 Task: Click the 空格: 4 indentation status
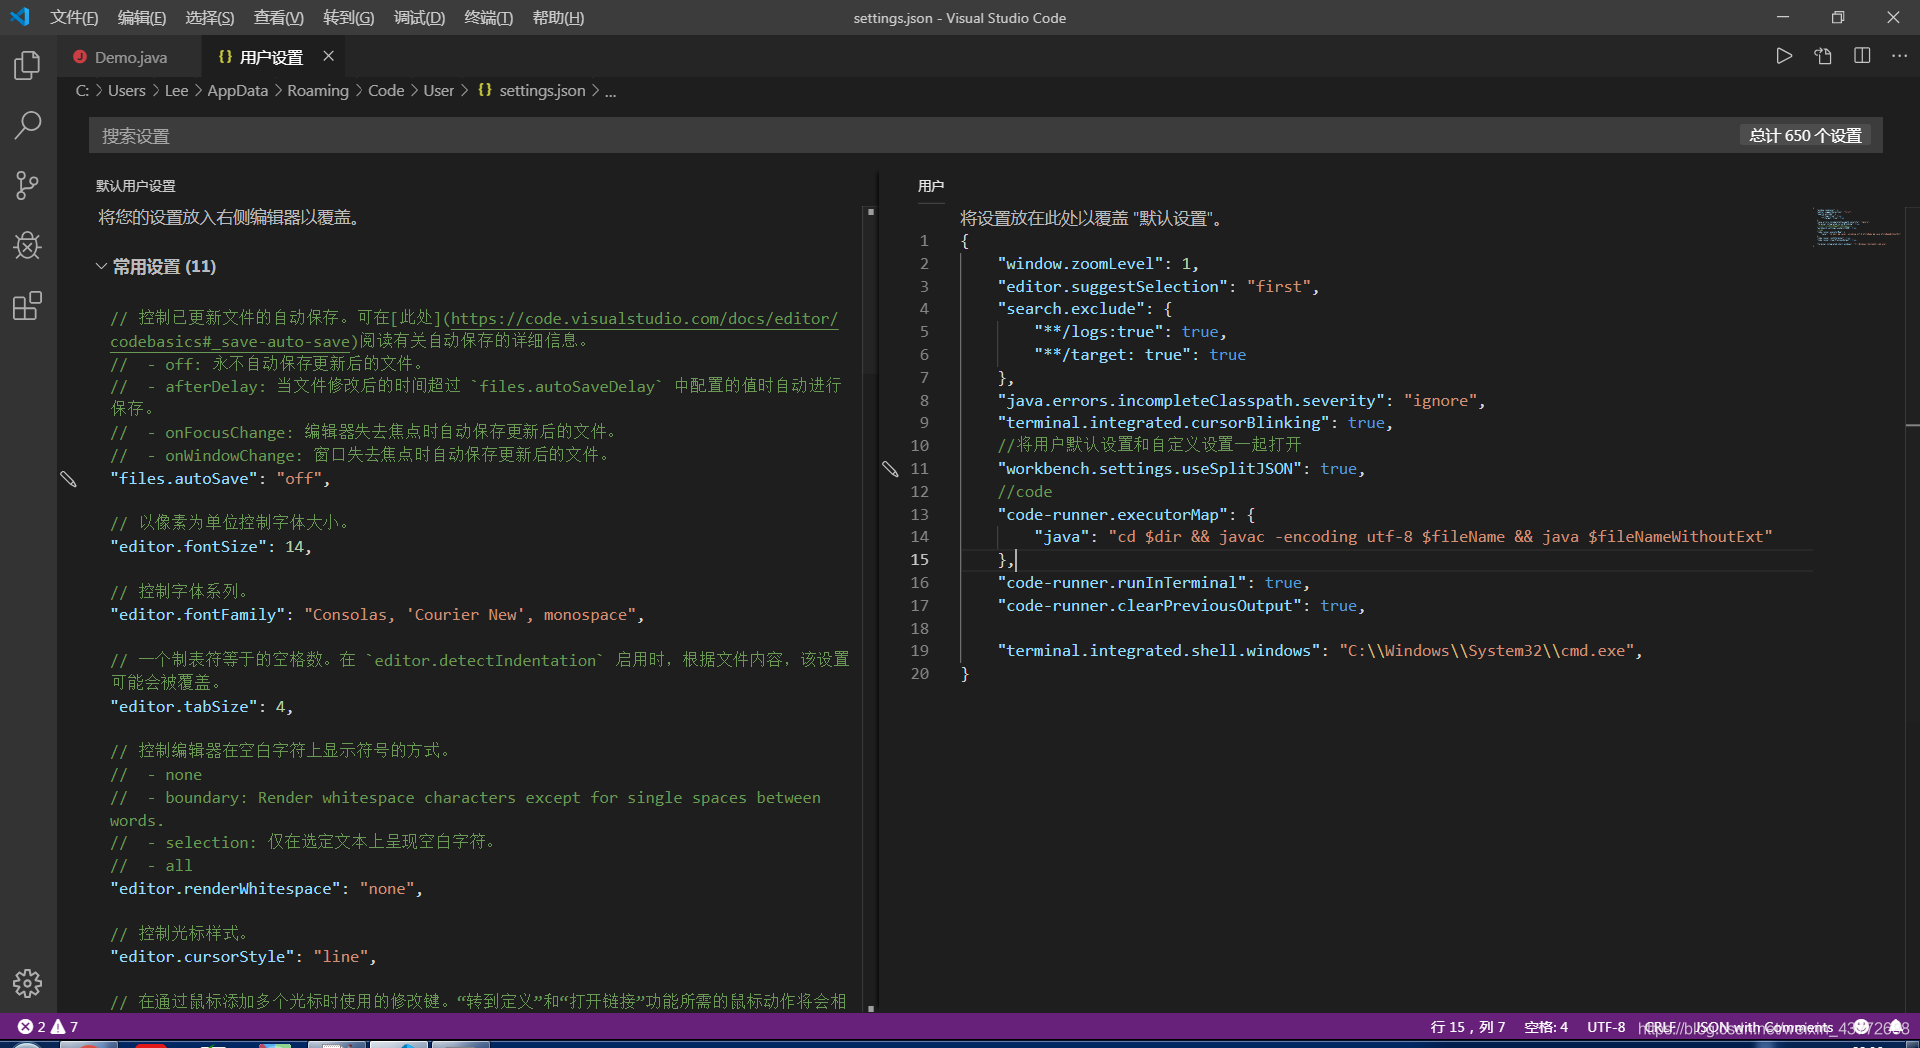click(x=1546, y=1027)
